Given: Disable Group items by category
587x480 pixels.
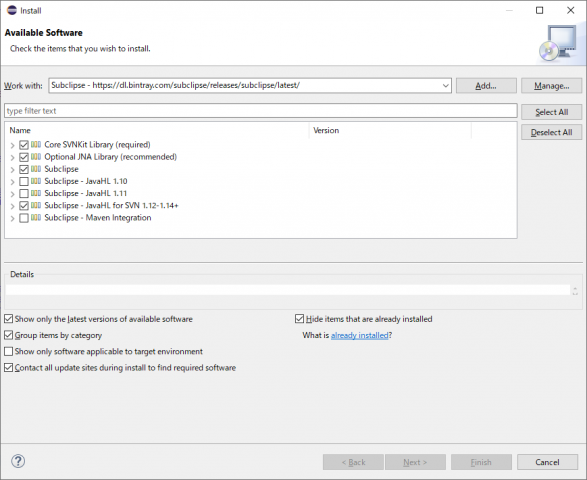Looking at the screenshot, I should tap(9, 335).
